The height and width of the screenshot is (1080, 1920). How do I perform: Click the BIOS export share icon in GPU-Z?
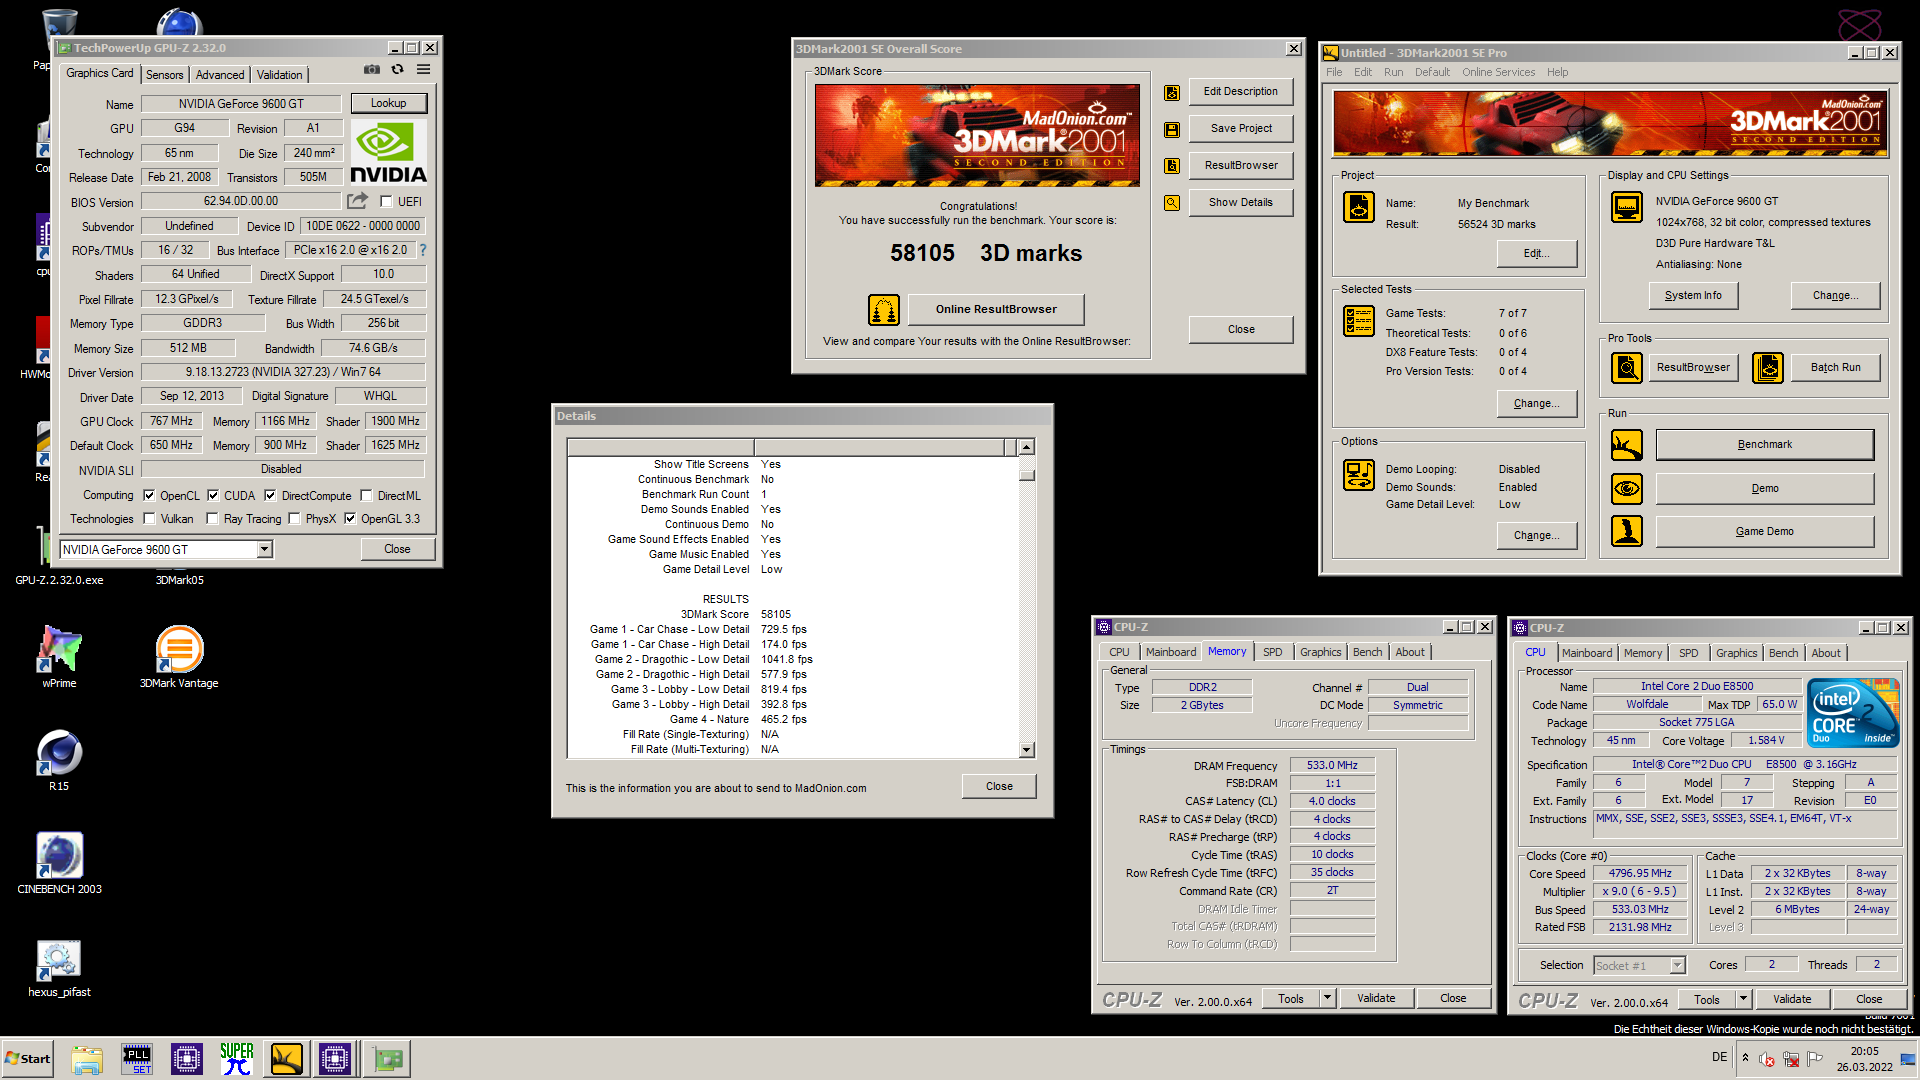(x=358, y=201)
